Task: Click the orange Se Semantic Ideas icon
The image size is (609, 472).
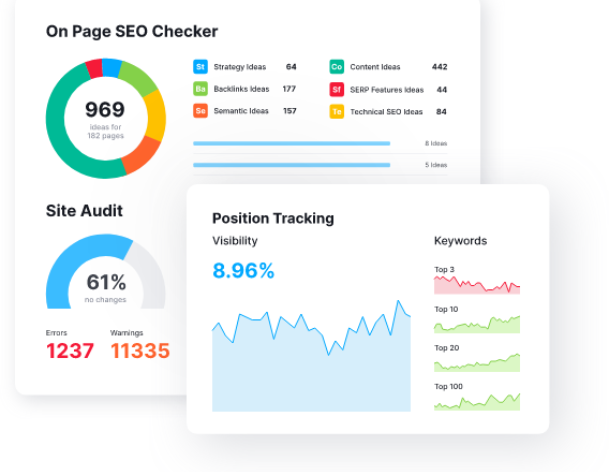Action: 200,111
